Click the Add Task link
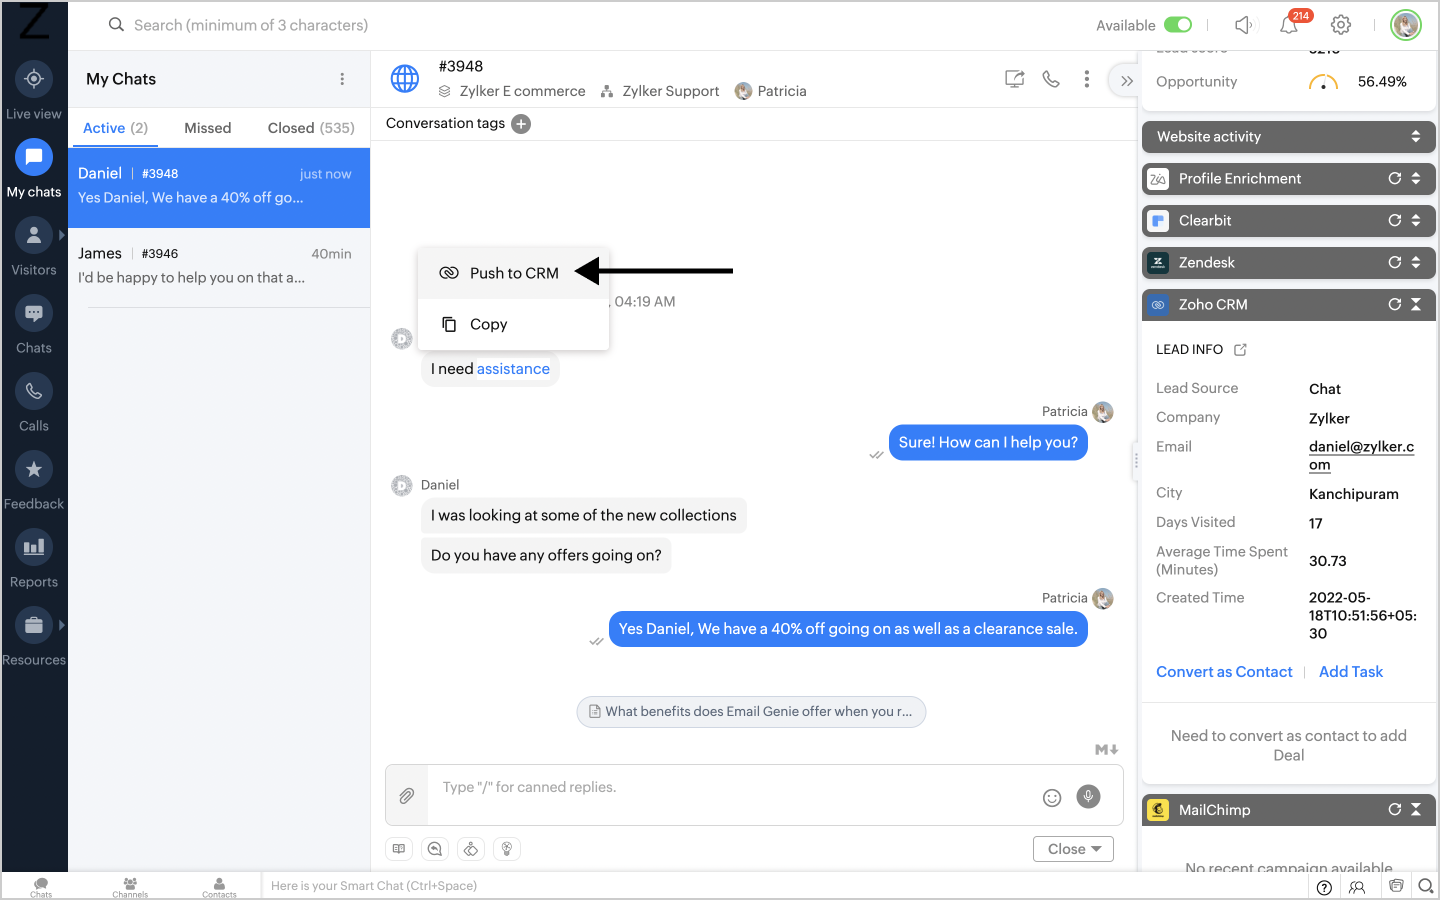Screen dimensions: 1440x900 [1351, 672]
